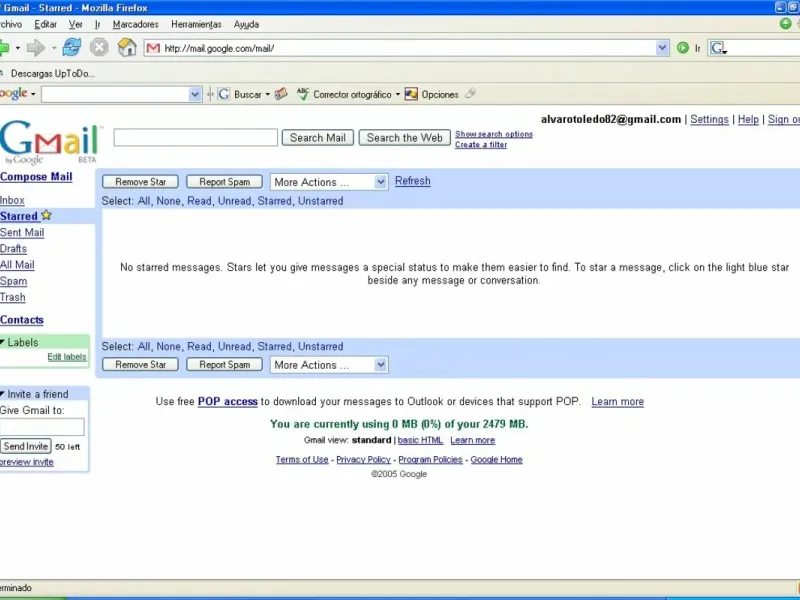The image size is (800, 600).
Task: Click the green activity icon in the menu bar
Action: (x=786, y=23)
